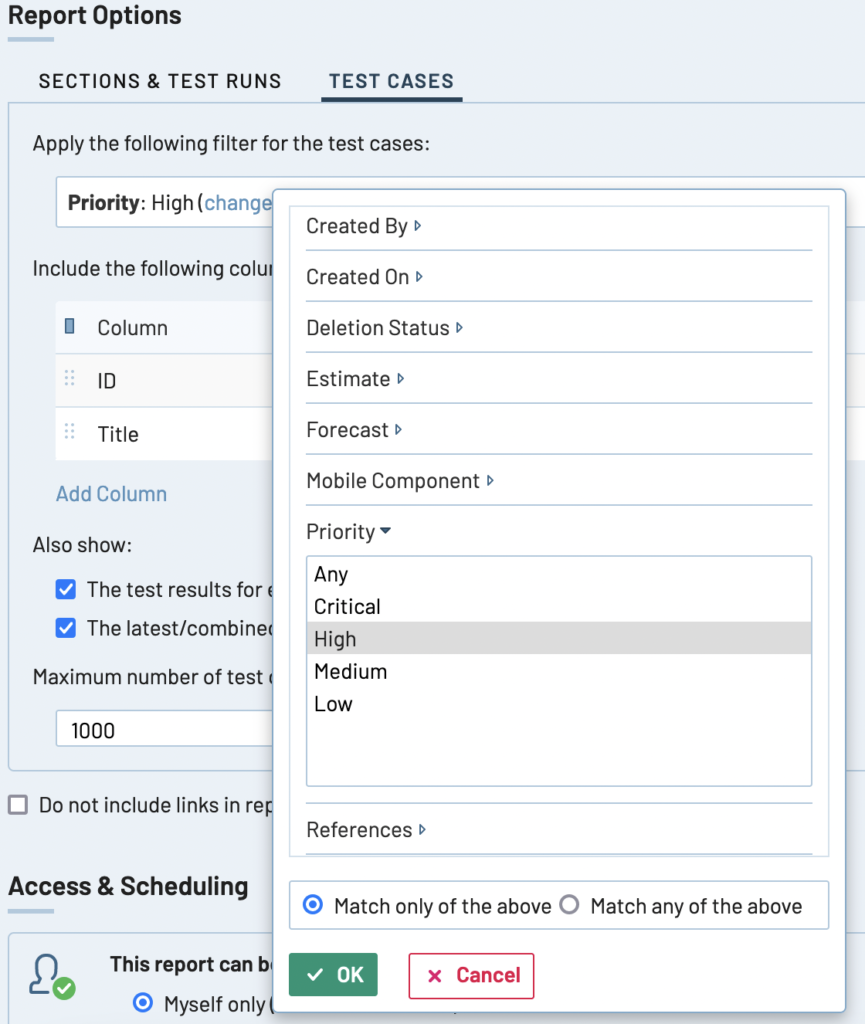Switch to Sections & Test Runs tab
This screenshot has height=1024, width=865.
point(160,82)
